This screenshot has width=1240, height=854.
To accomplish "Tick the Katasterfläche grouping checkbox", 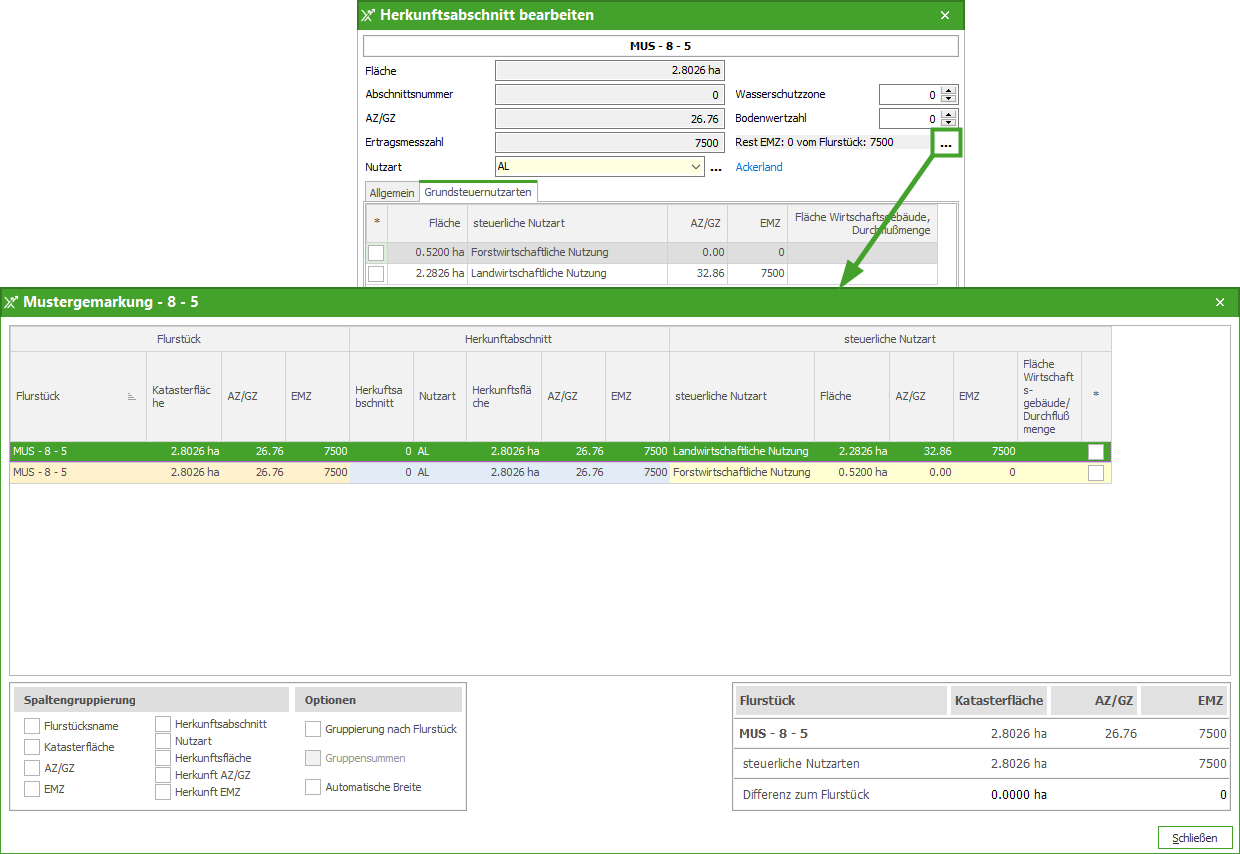I will pos(32,747).
